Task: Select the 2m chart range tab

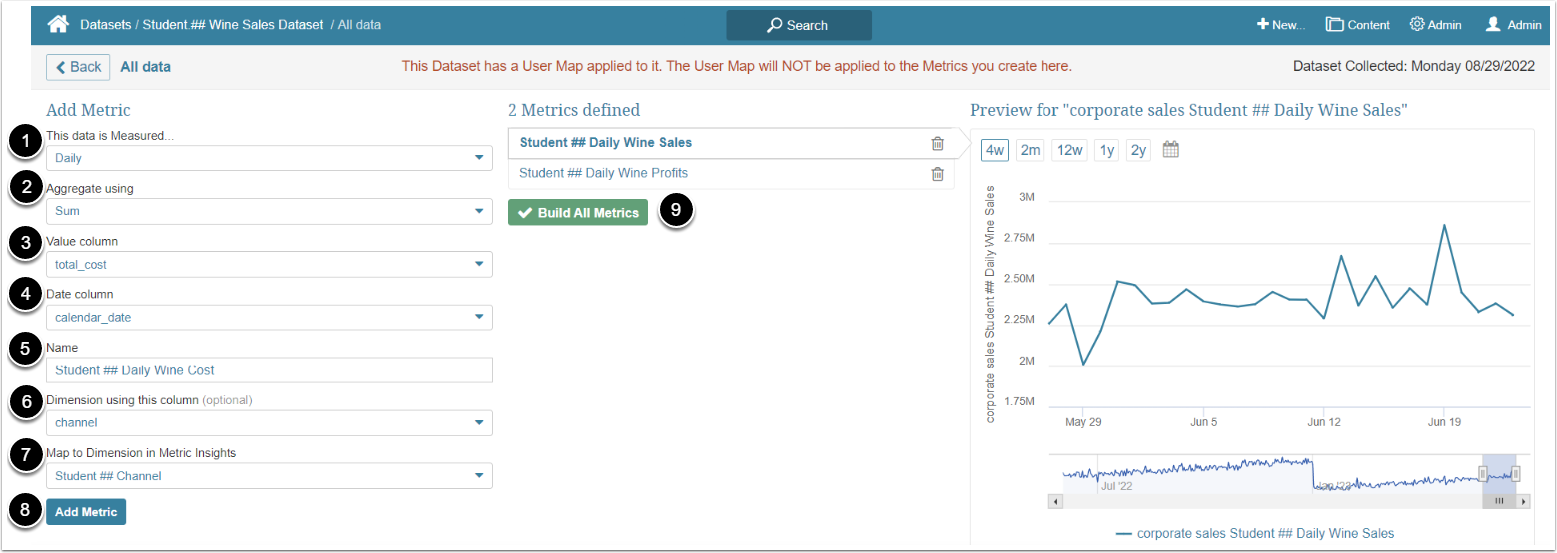Action: click(1030, 150)
